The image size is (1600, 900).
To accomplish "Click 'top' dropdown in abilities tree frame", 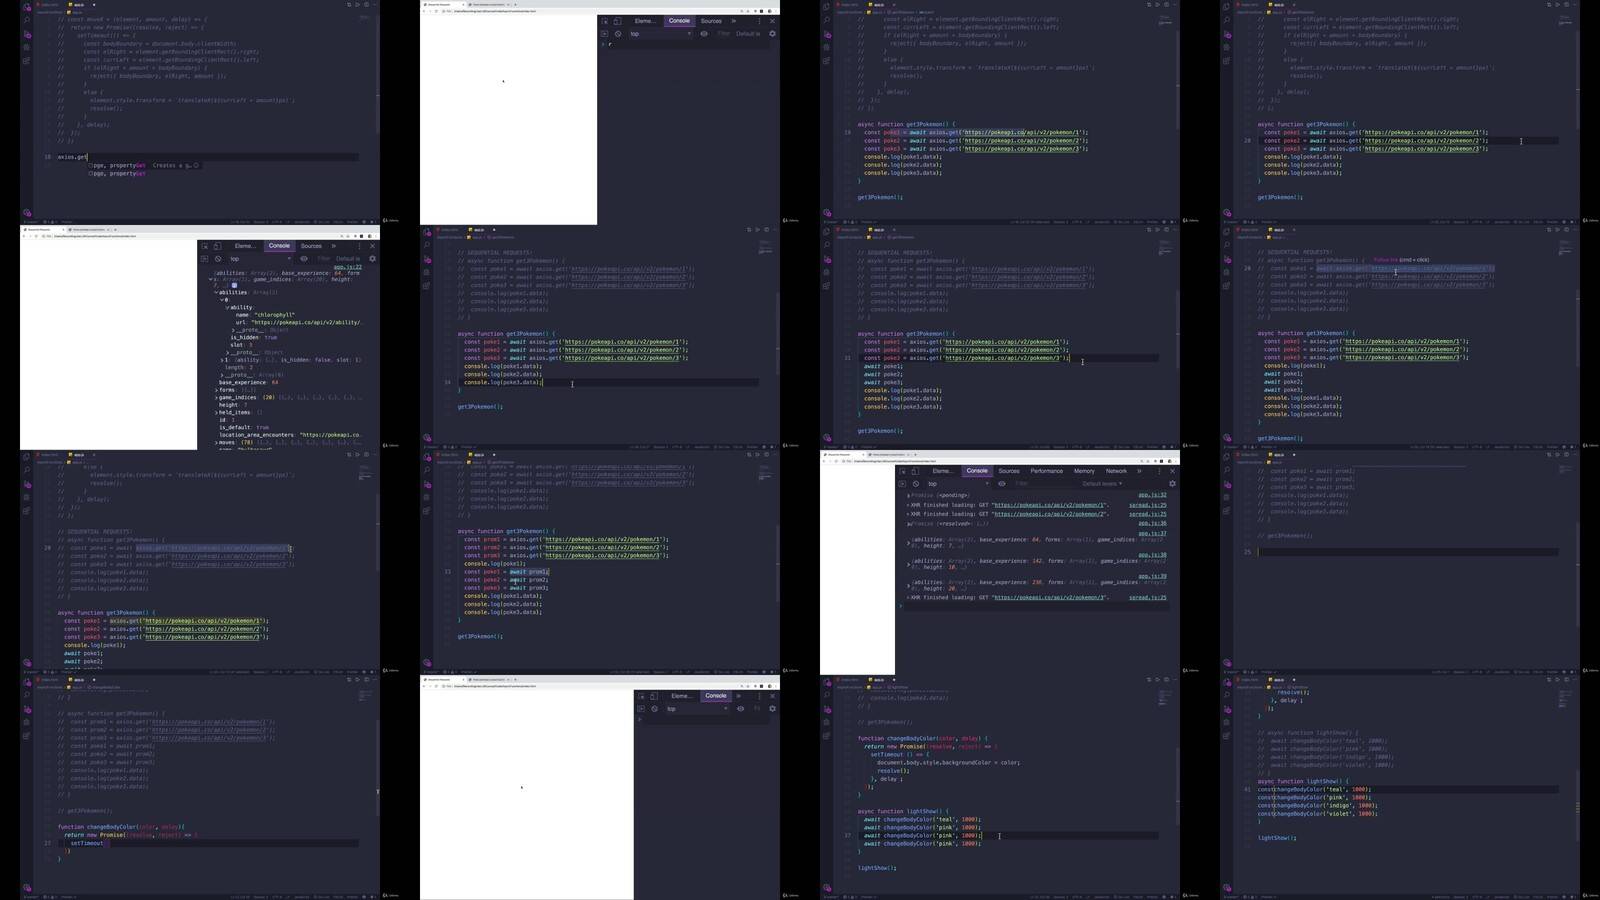I will point(260,259).
